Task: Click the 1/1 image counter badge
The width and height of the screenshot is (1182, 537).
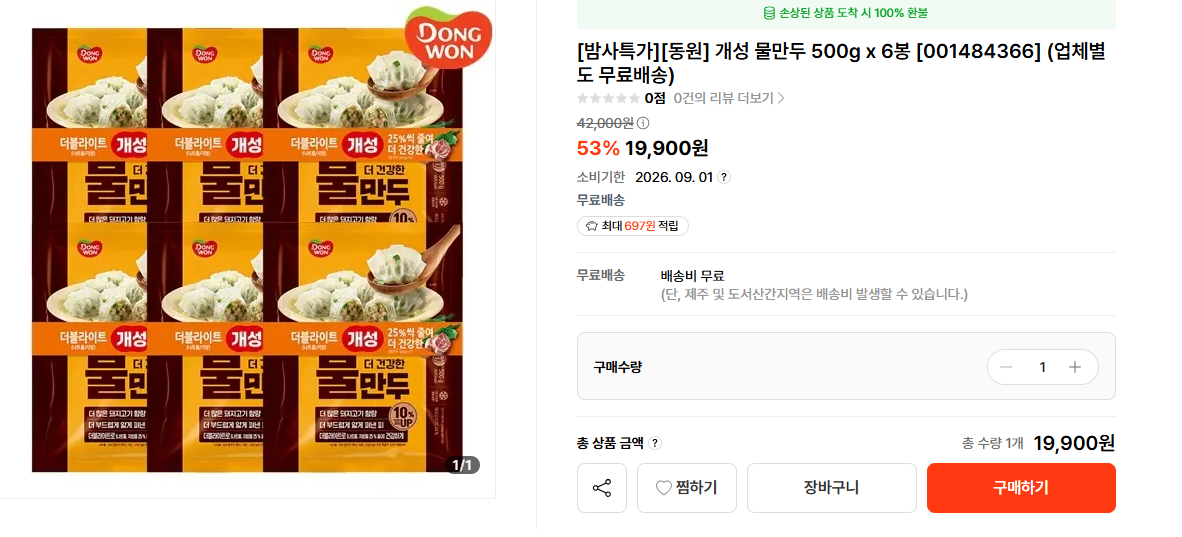Action: [462, 465]
